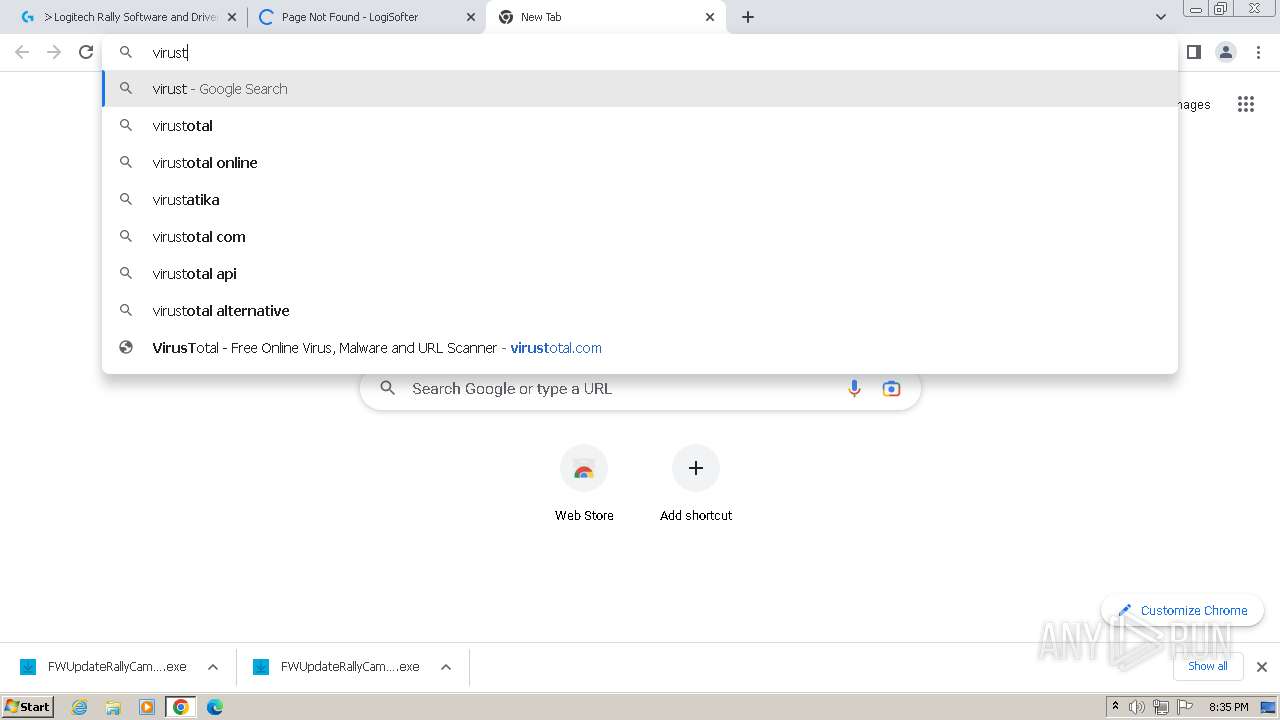
Task: Close the Logitech Rally Software tab
Action: click(232, 17)
